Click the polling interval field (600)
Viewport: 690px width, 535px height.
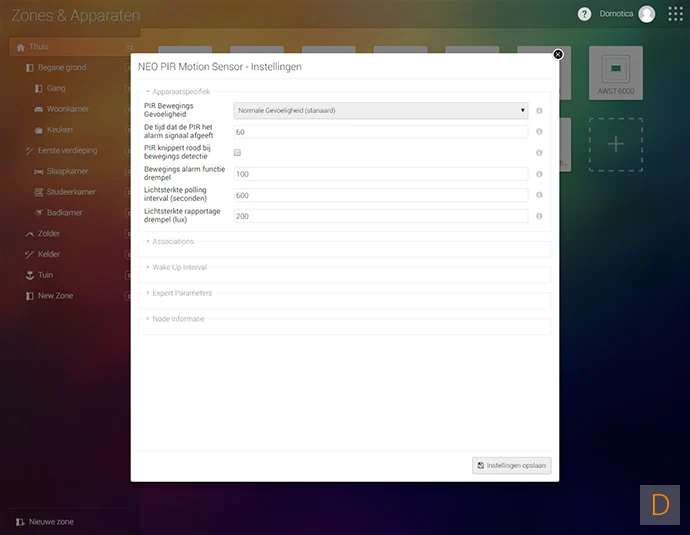(x=381, y=195)
